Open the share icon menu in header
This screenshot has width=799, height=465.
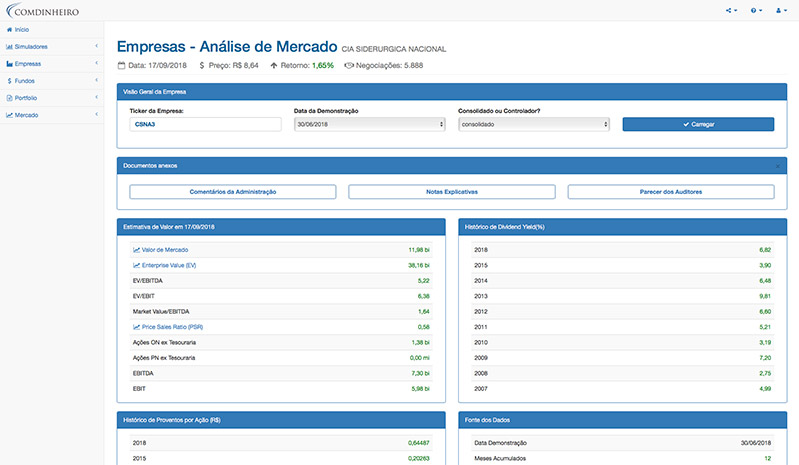[731, 10]
